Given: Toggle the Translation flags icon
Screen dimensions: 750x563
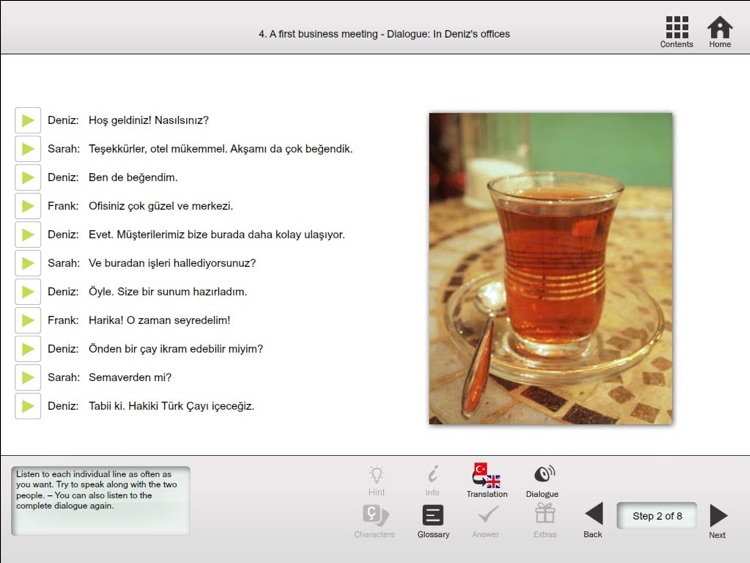Looking at the screenshot, I should 487,480.
